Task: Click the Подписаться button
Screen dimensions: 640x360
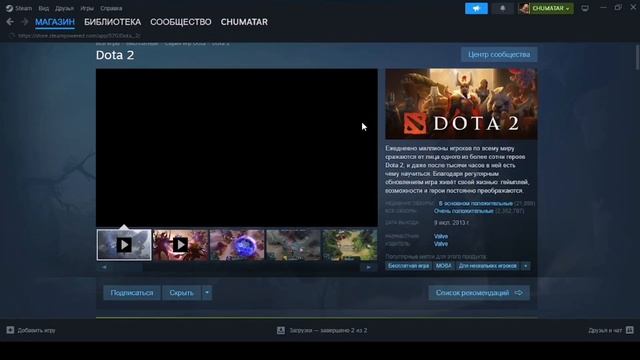Action: click(132, 293)
